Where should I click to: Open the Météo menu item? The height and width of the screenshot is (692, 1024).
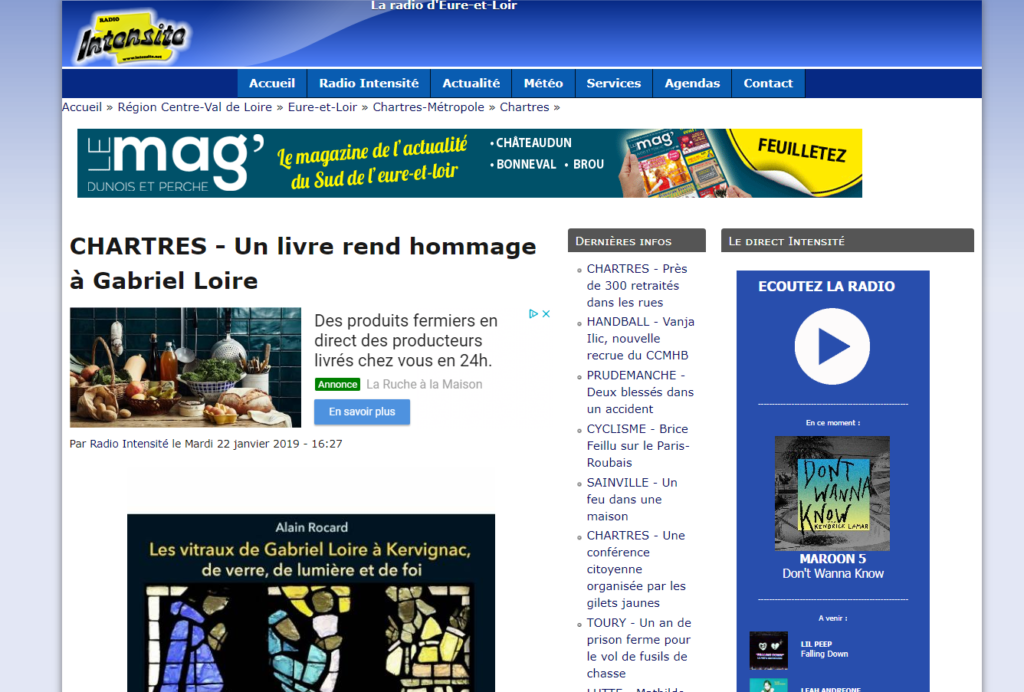pos(543,84)
